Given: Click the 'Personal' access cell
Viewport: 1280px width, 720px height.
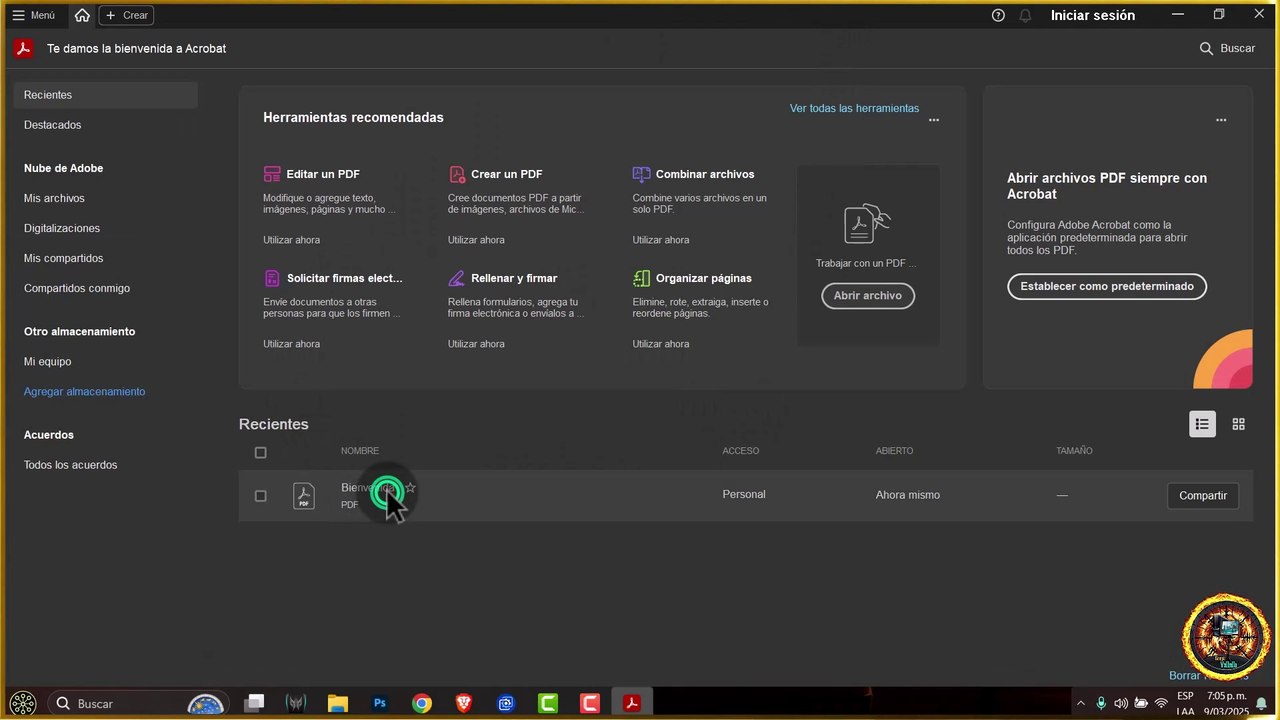Looking at the screenshot, I should [744, 494].
